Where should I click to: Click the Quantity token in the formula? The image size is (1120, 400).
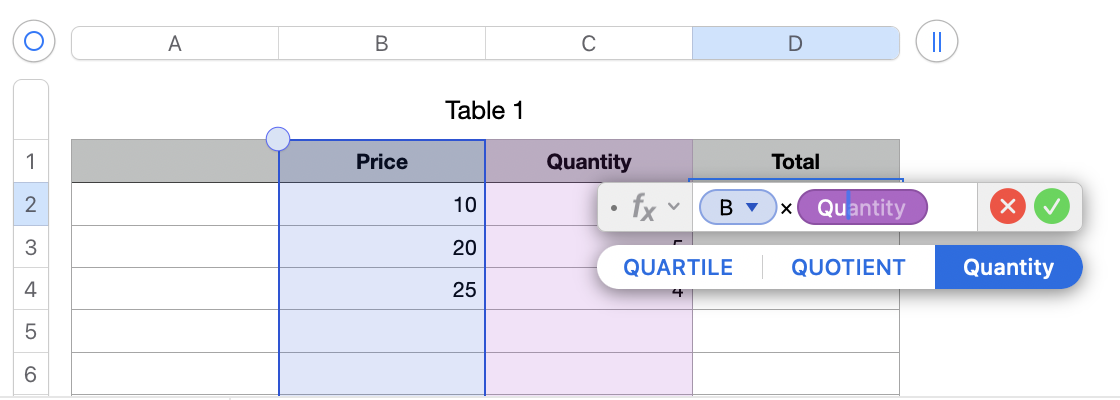click(863, 207)
